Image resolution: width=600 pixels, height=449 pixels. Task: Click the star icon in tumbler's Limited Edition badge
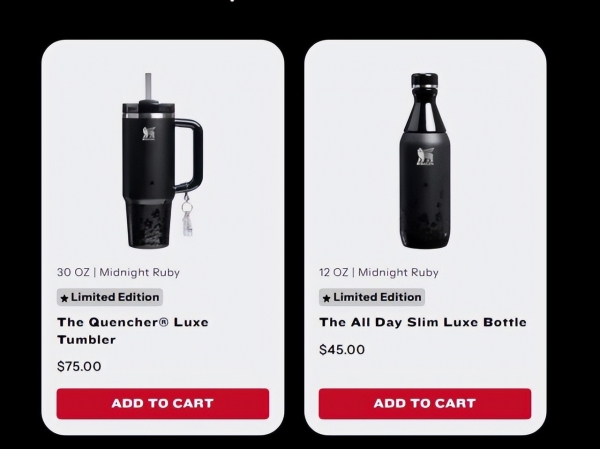[64, 298]
